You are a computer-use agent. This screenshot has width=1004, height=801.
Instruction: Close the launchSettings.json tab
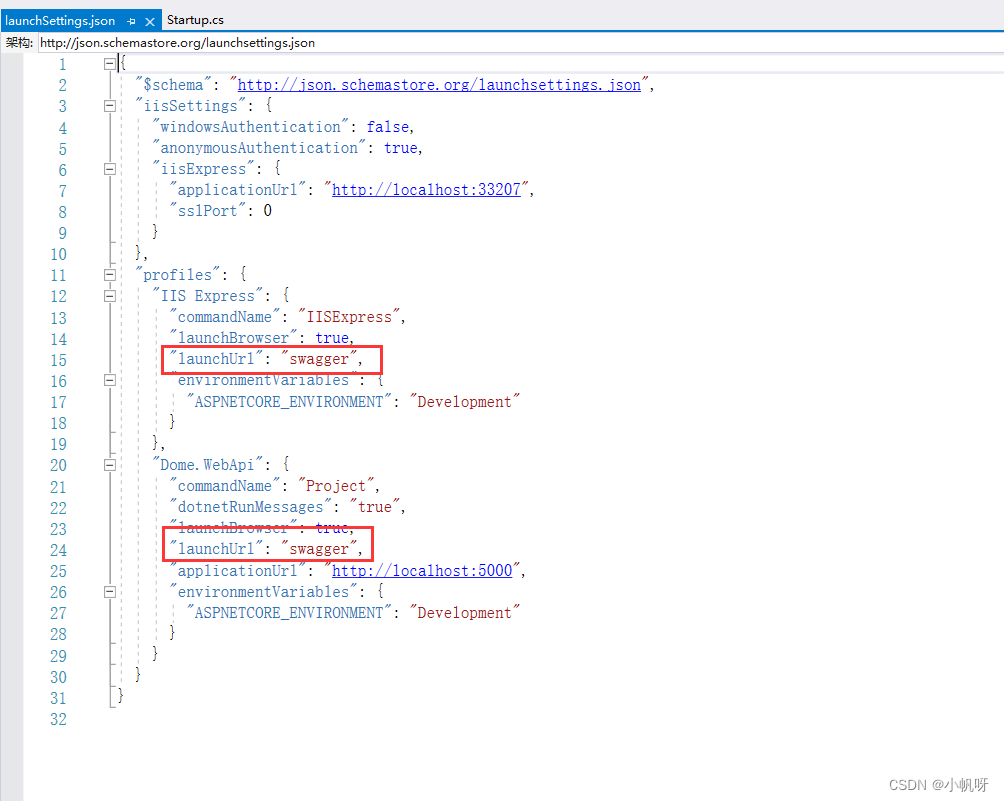coord(148,18)
